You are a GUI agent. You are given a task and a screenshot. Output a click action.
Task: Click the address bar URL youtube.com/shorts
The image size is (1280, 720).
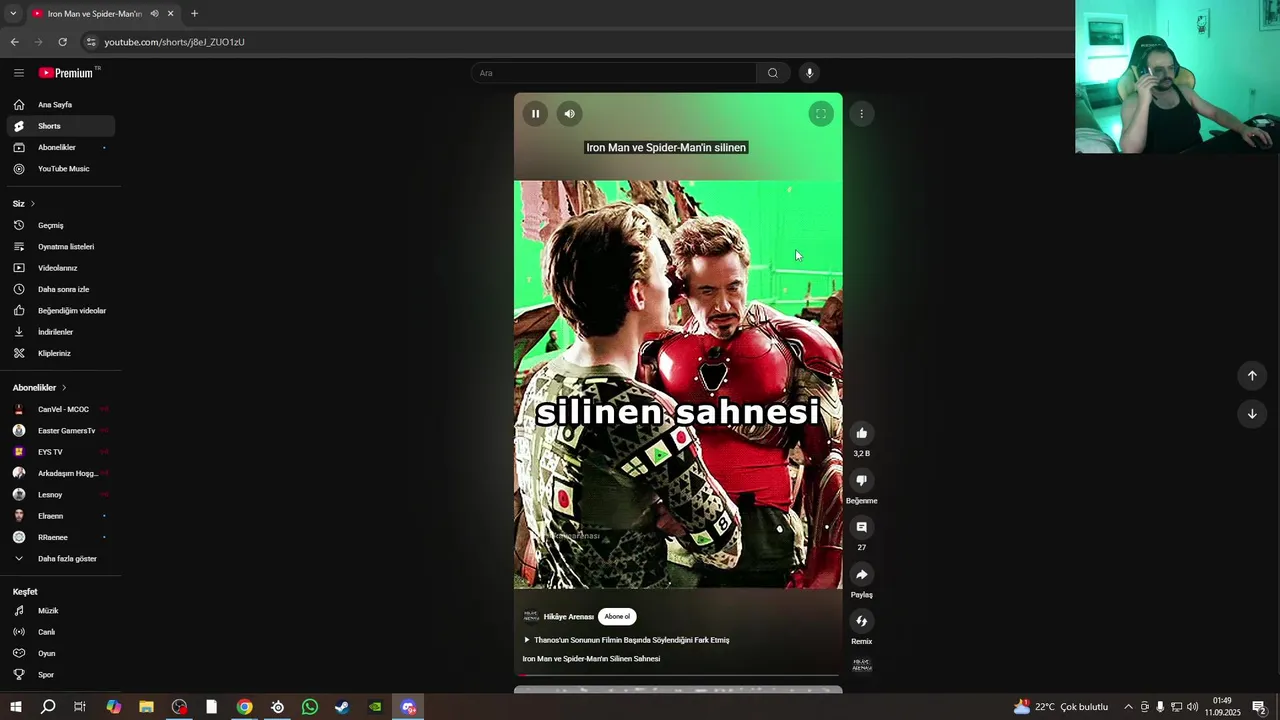point(175,42)
